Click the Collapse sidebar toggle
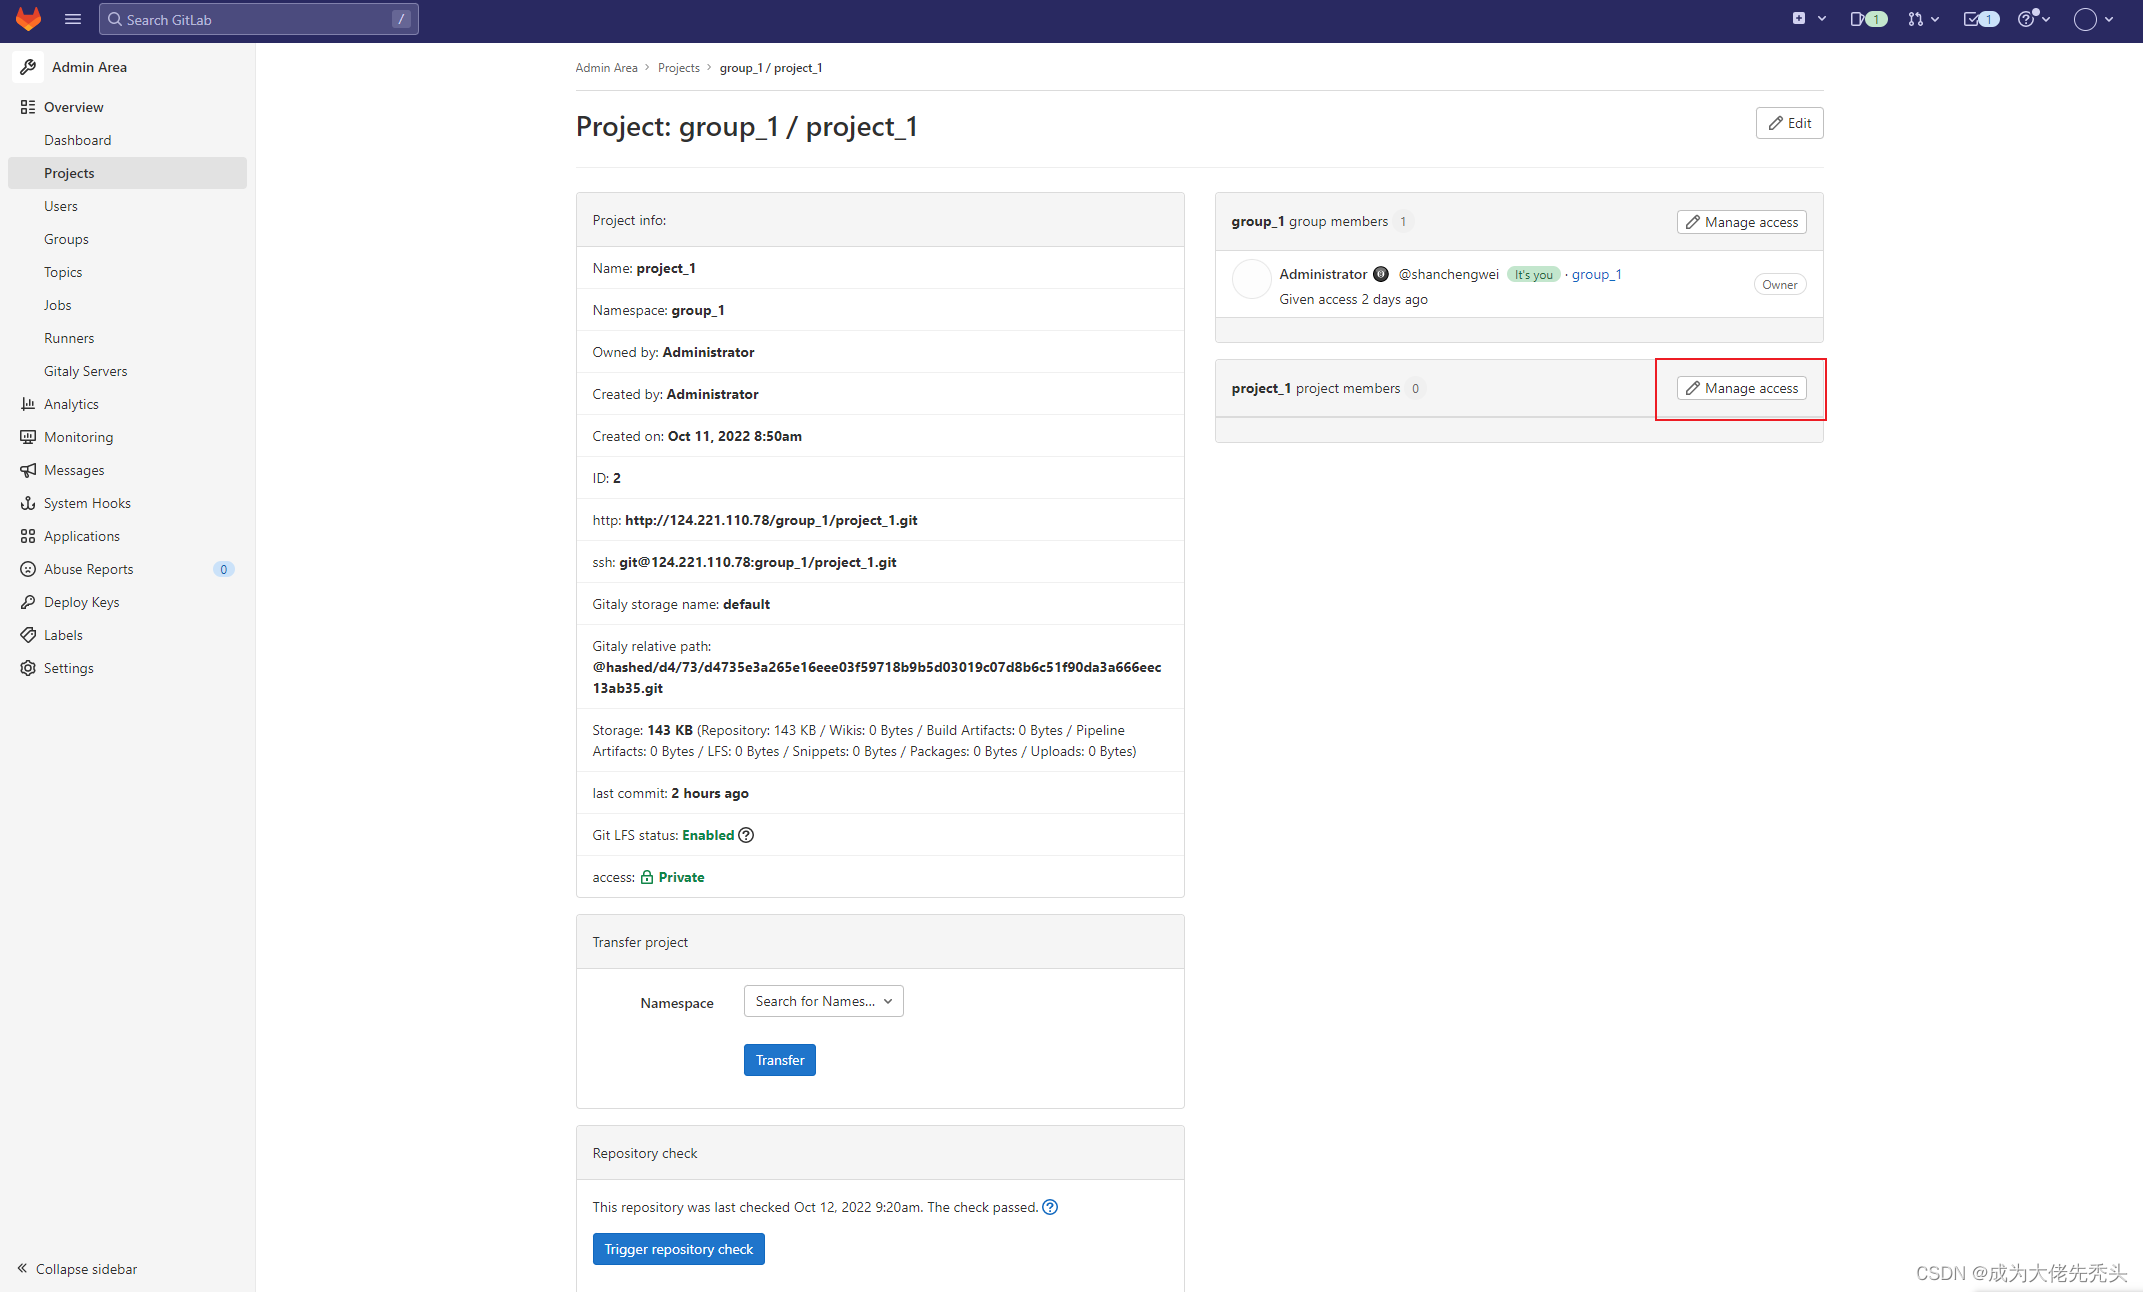The height and width of the screenshot is (1292, 2143). 77,1269
